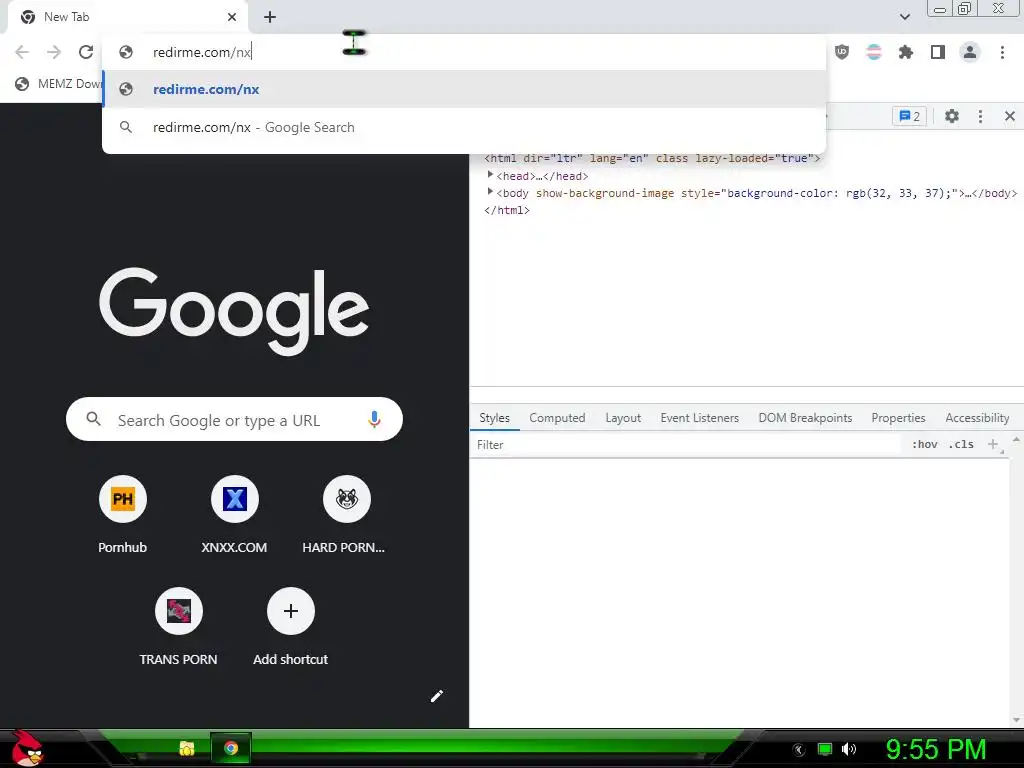Switch to the Layout tab
Image resolution: width=1024 pixels, height=768 pixels.
coord(623,418)
